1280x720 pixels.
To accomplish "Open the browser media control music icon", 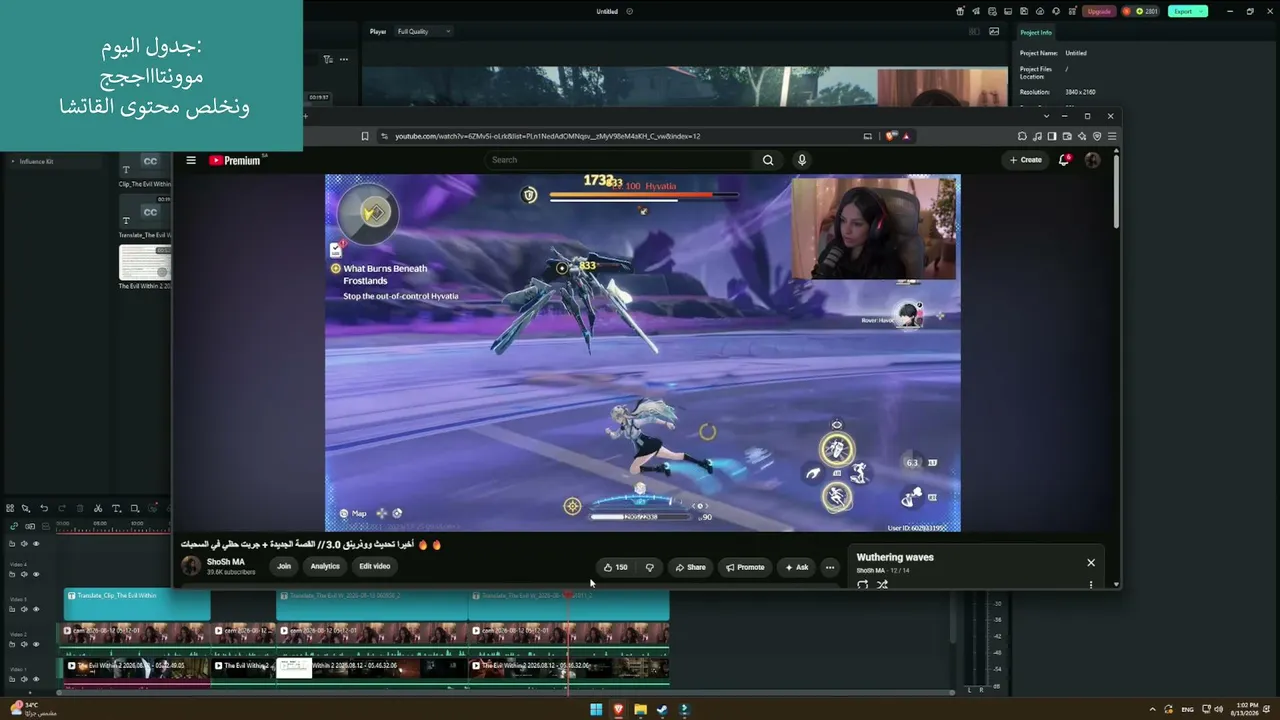I will 1037,136.
